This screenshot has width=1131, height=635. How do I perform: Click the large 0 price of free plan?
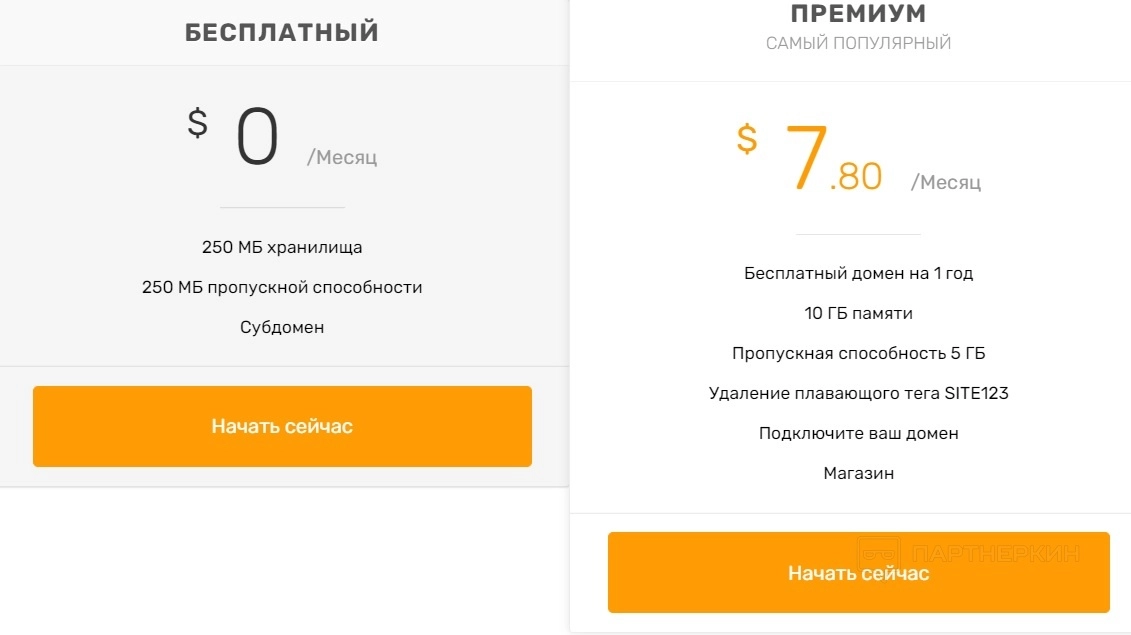257,138
